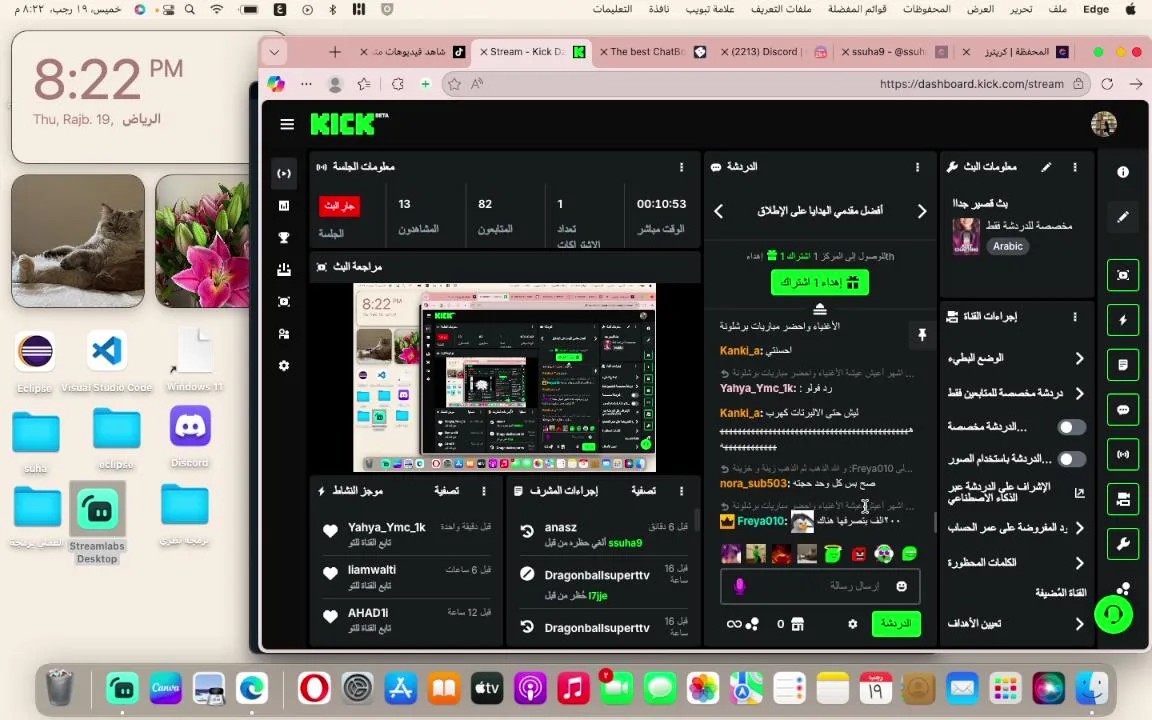Open channel actions panel three-dot menu
This screenshot has height=720, width=1152.
(x=1075, y=317)
